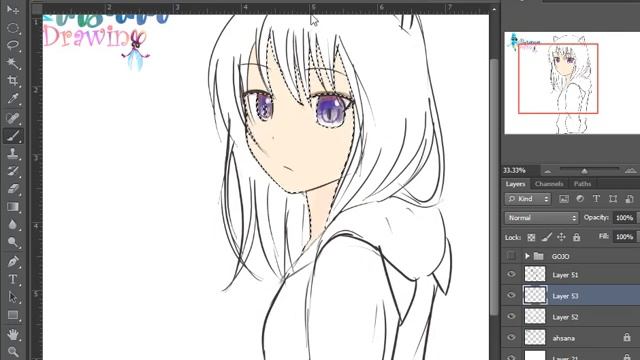Click Navigator zoom out mountain icon

coord(548,171)
